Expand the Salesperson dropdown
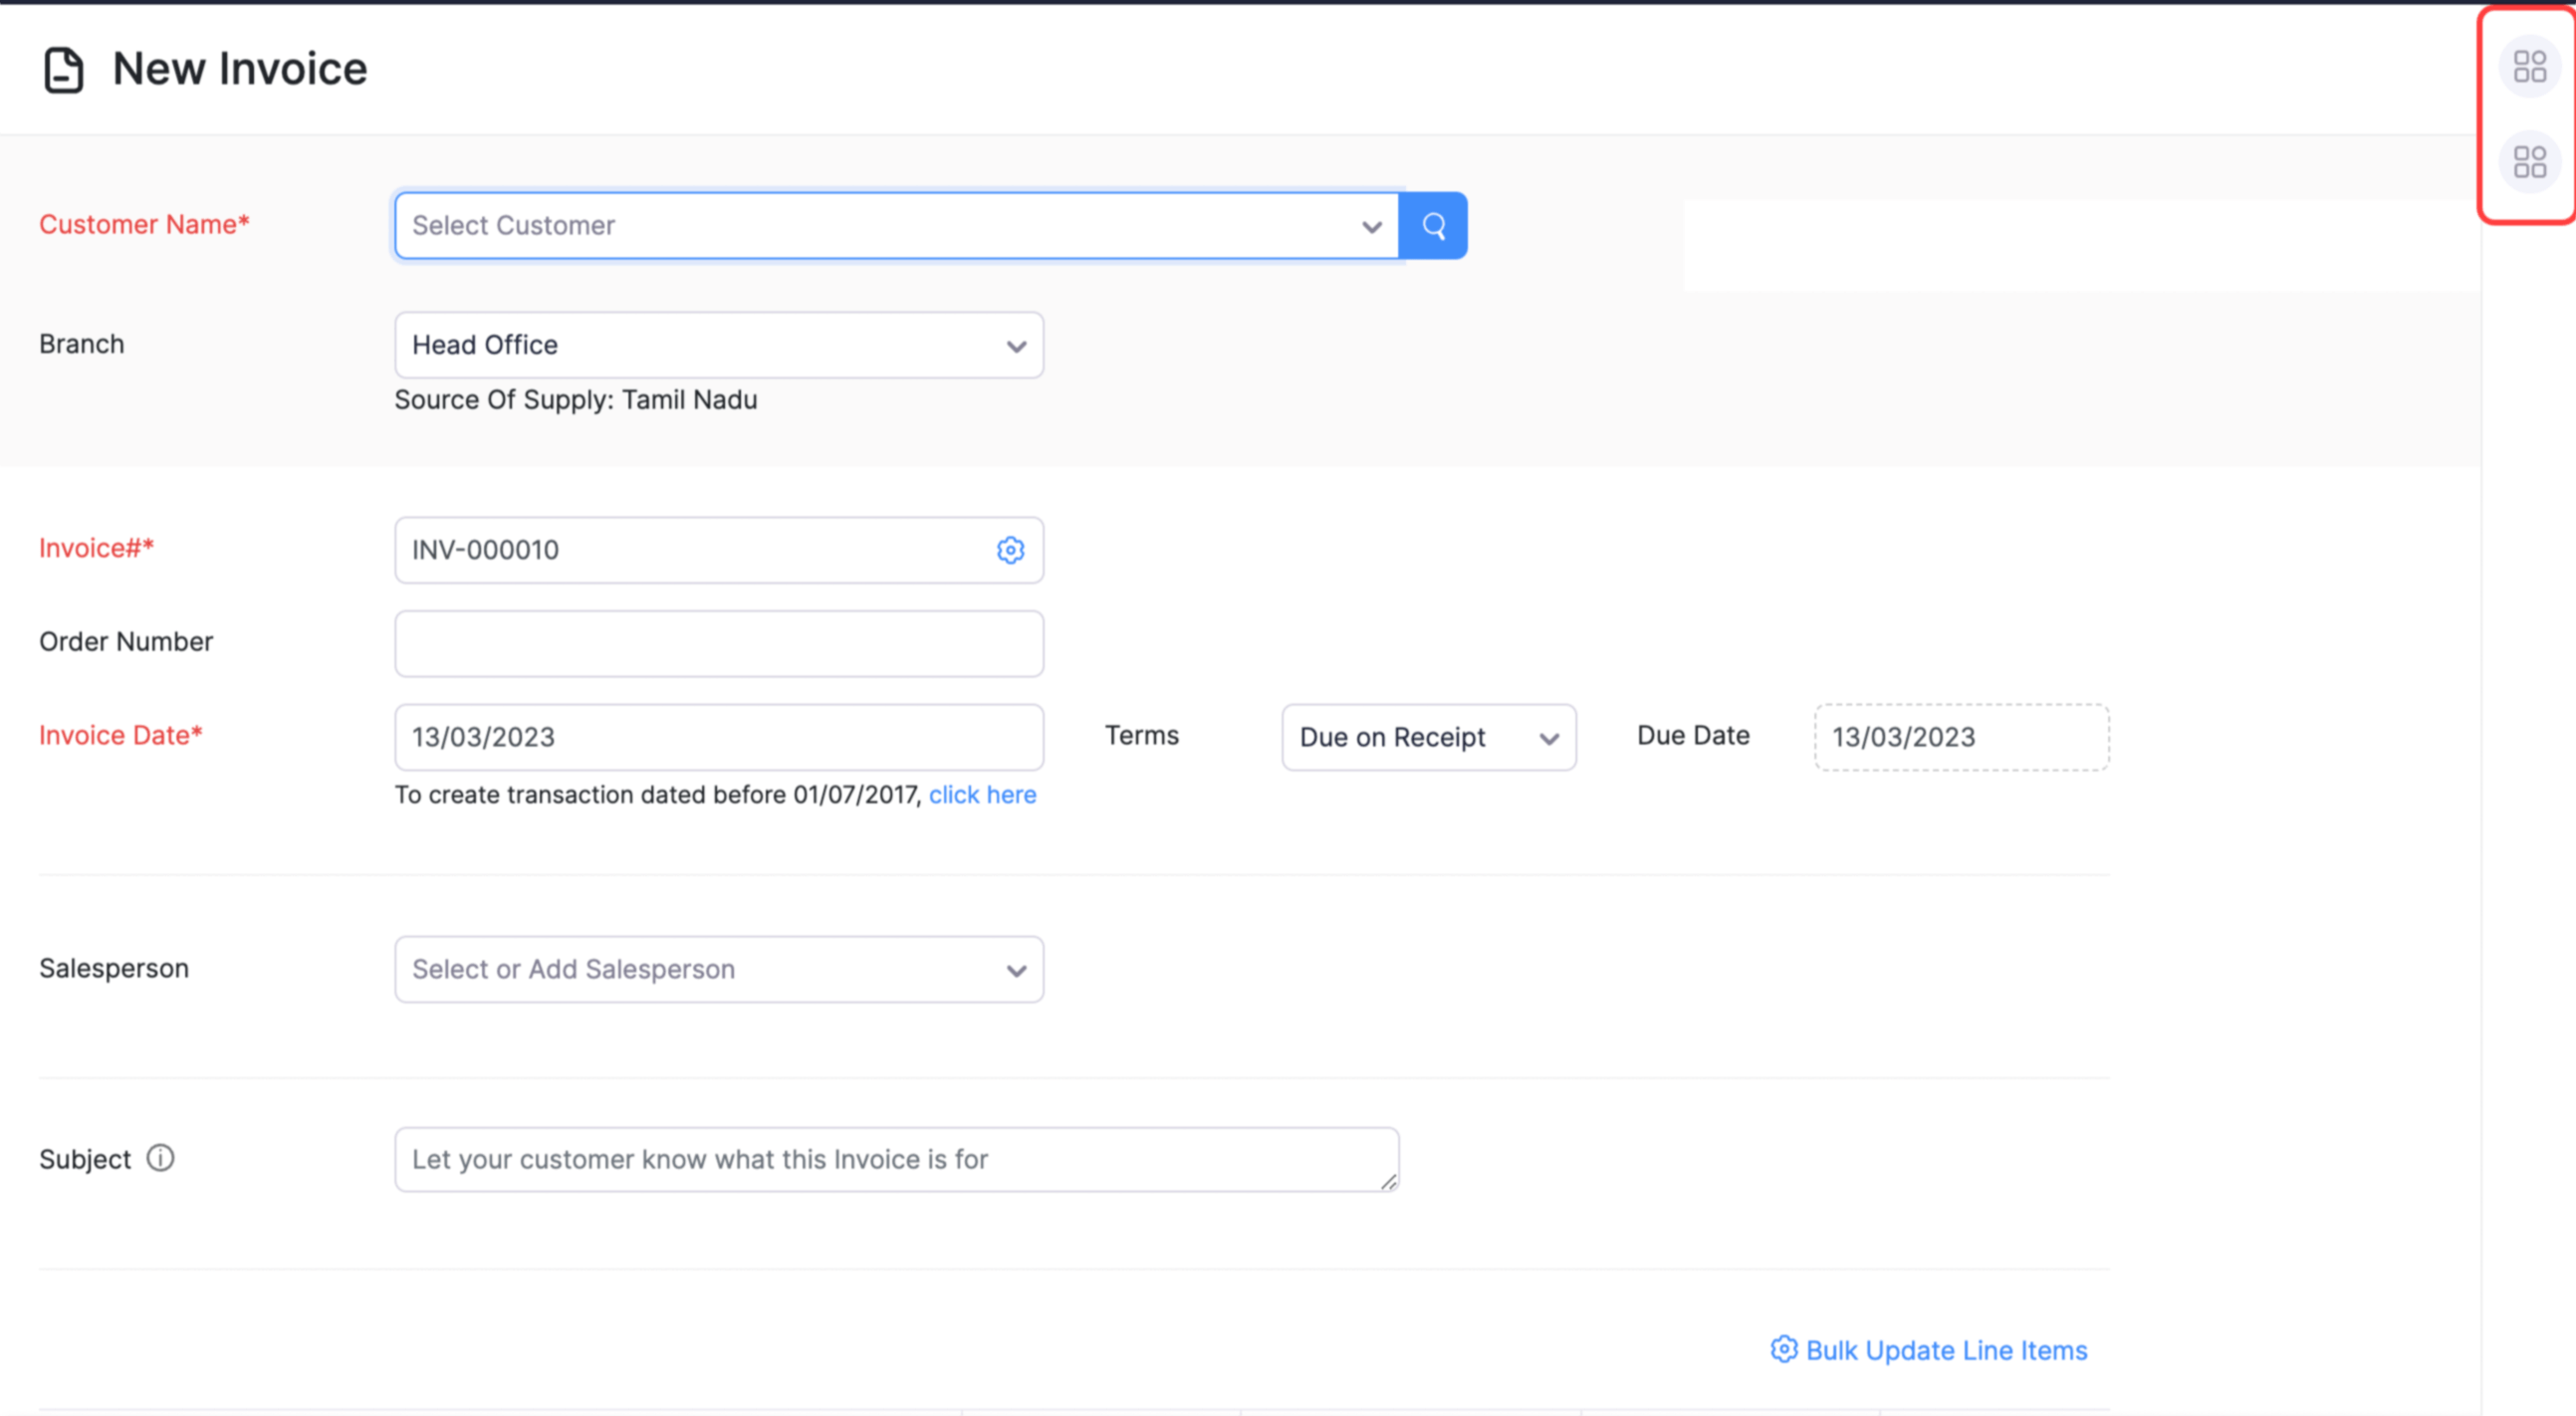The width and height of the screenshot is (2576, 1416). [x=718, y=970]
